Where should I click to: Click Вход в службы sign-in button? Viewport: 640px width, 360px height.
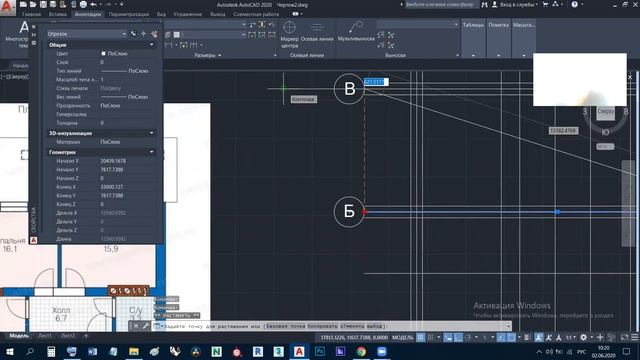click(517, 4)
